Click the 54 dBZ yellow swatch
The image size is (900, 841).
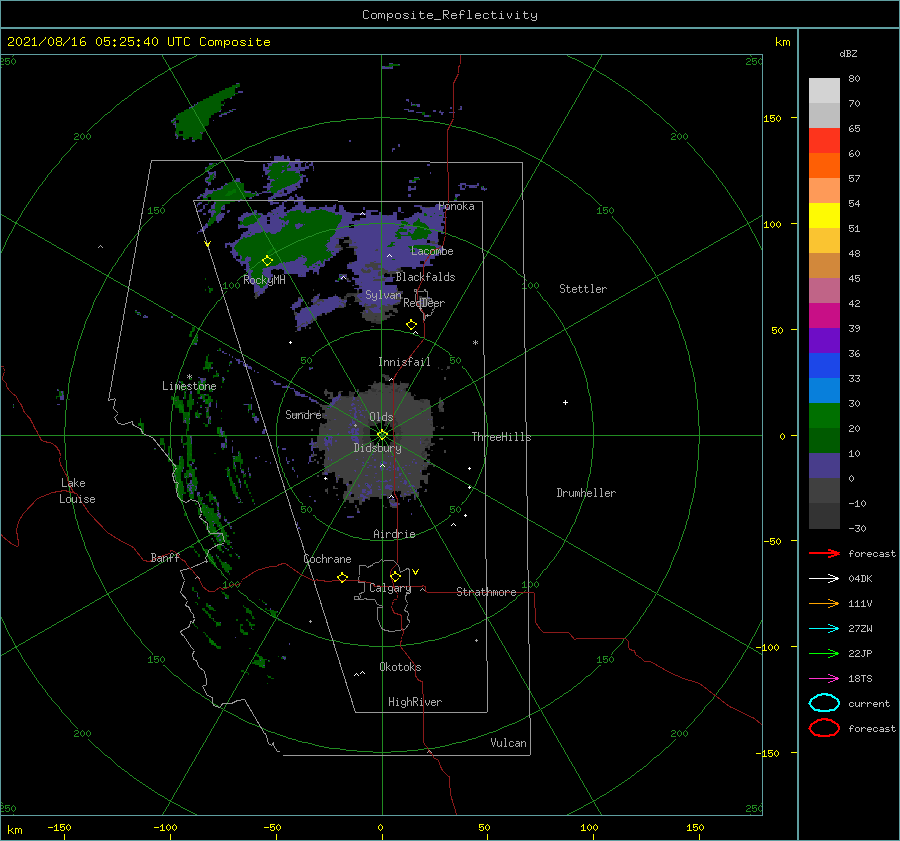(x=824, y=216)
